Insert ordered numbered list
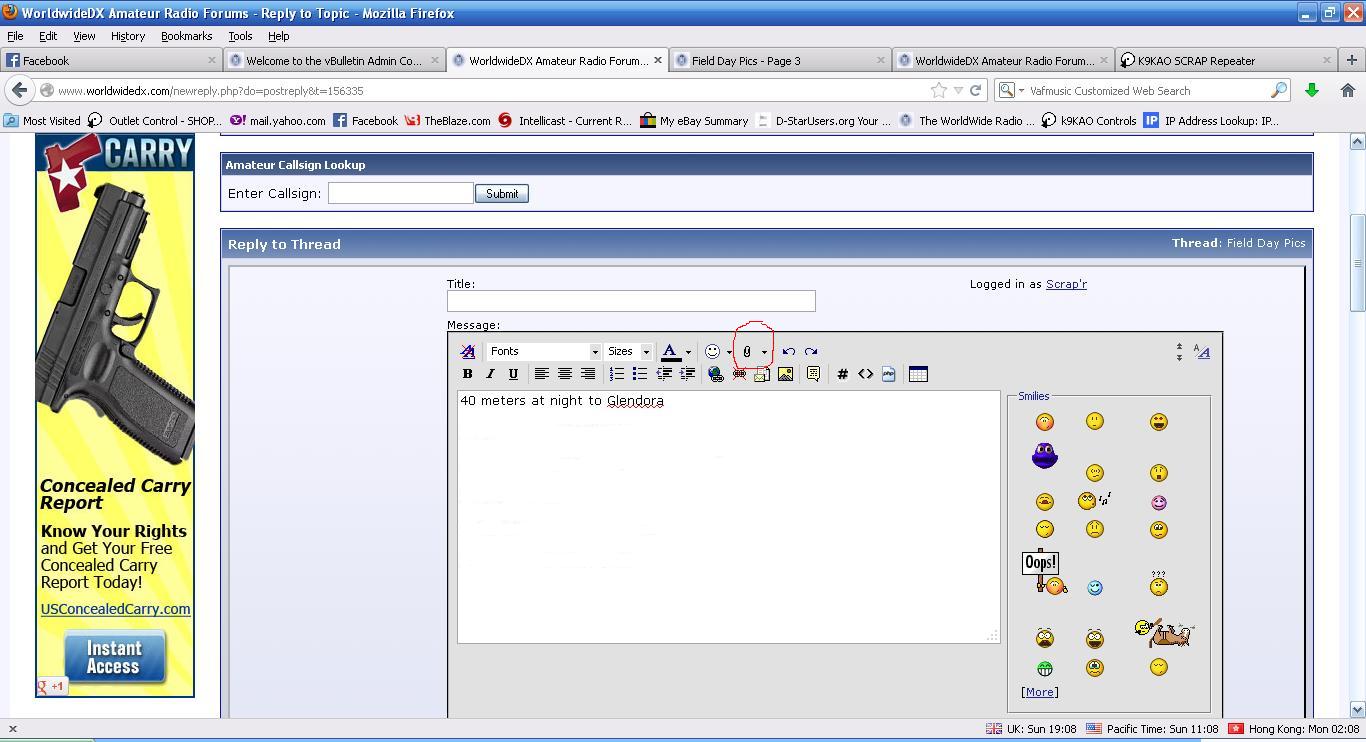The image size is (1366, 742). 617,374
